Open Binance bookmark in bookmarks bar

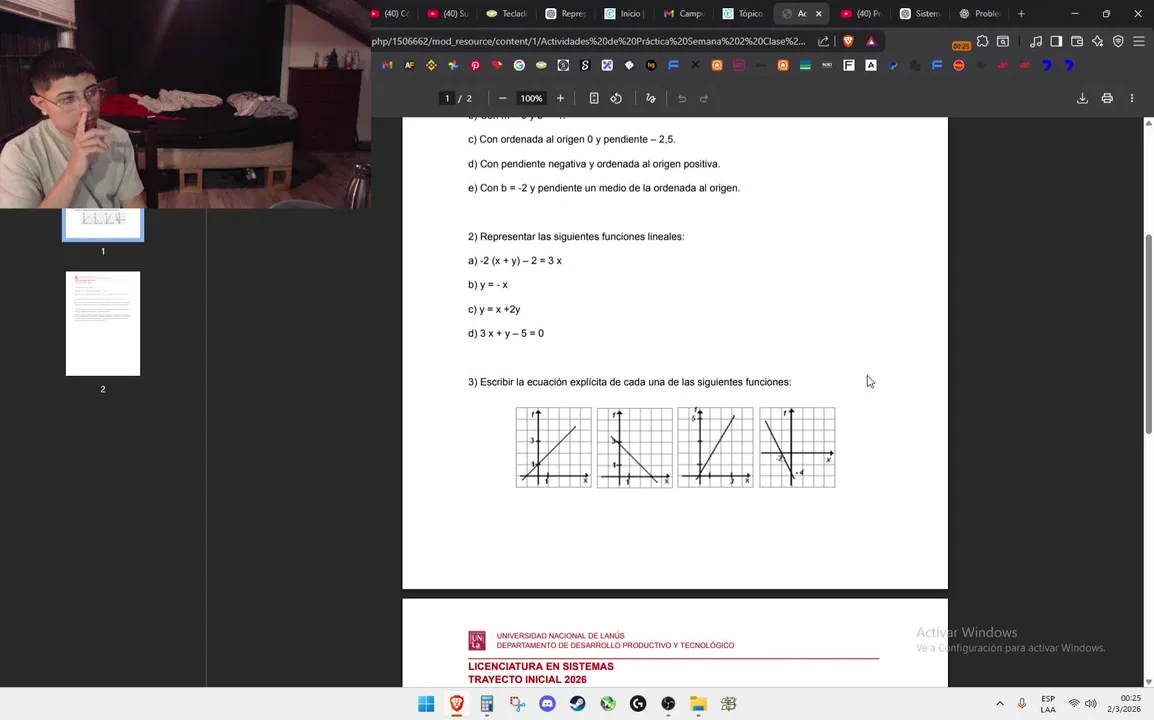coord(431,66)
